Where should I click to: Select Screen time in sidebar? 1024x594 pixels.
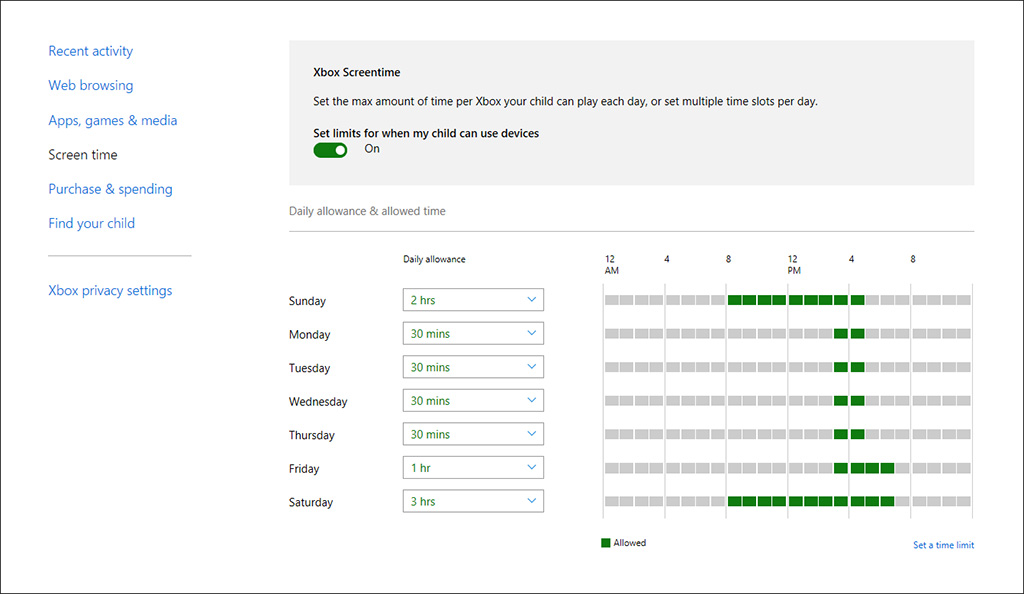(83, 155)
